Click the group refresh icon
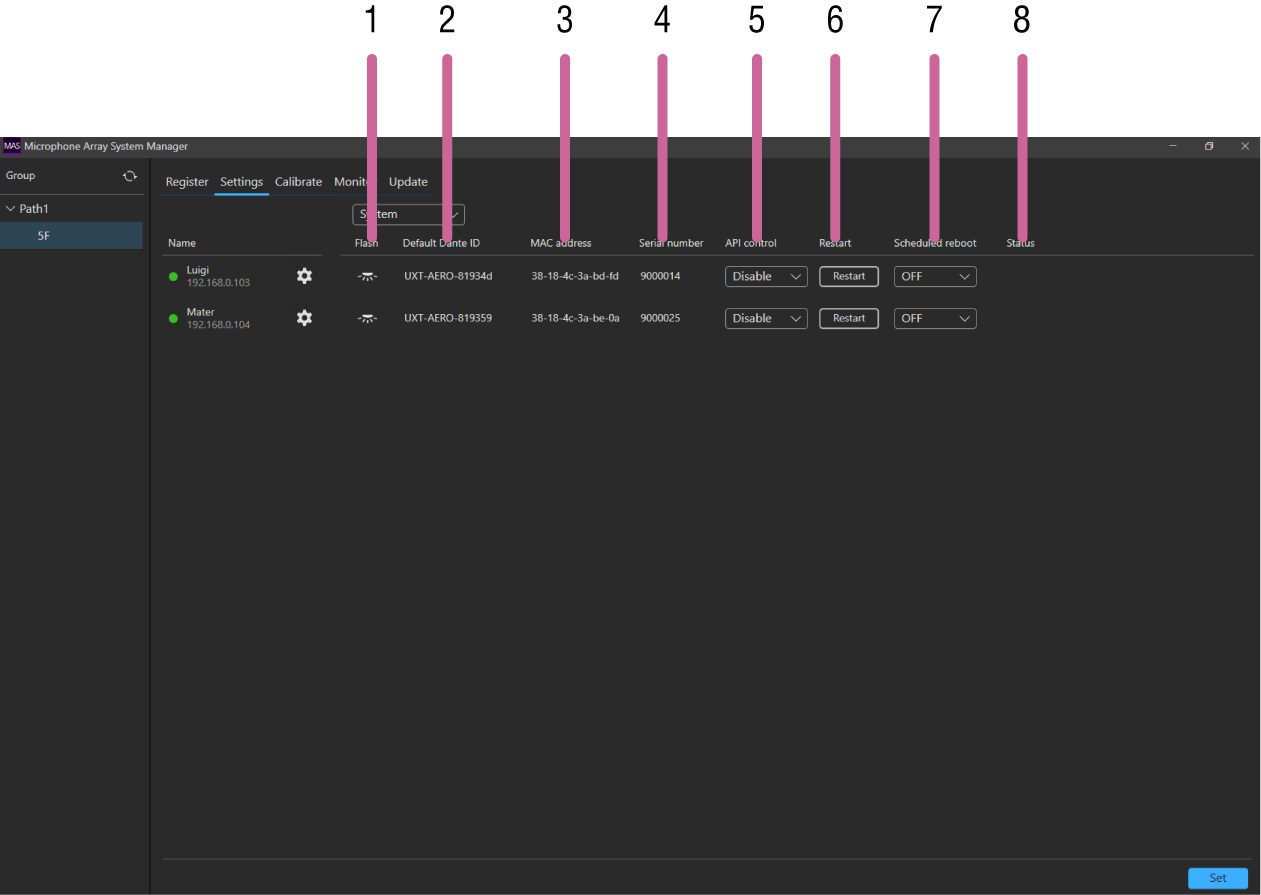 tap(129, 176)
